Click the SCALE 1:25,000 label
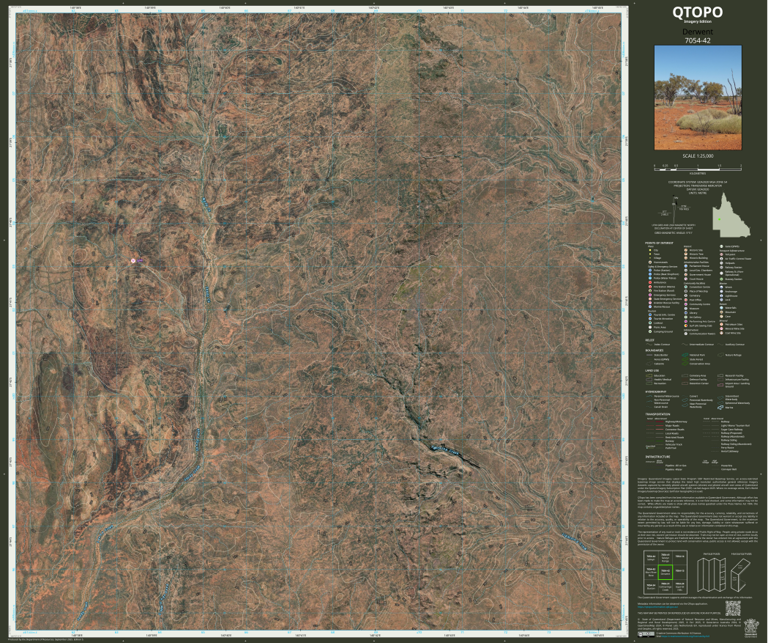This screenshot has height=643, width=768. point(698,156)
